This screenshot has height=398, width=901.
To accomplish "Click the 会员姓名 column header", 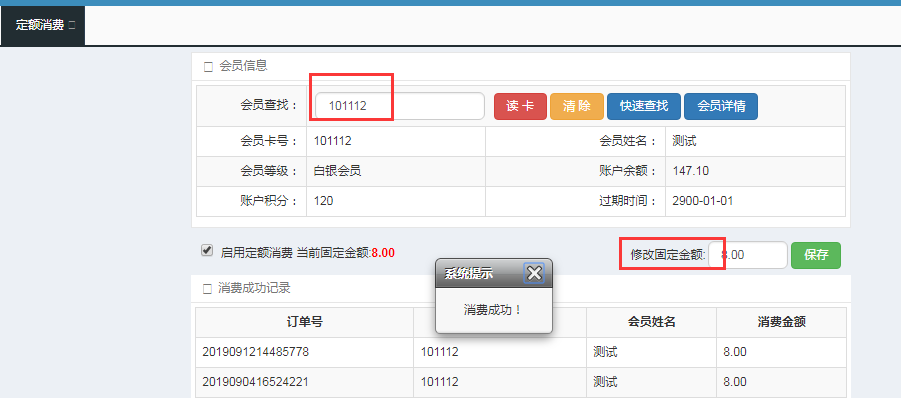I will [x=651, y=322].
